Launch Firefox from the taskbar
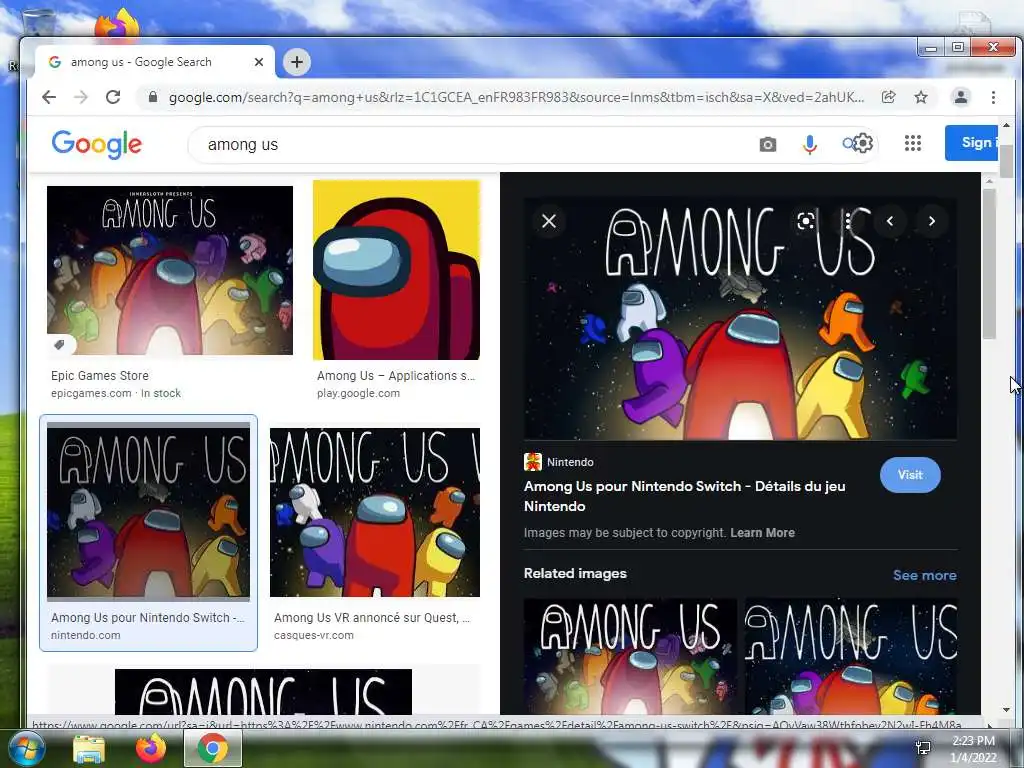The width and height of the screenshot is (1024, 768). click(151, 748)
